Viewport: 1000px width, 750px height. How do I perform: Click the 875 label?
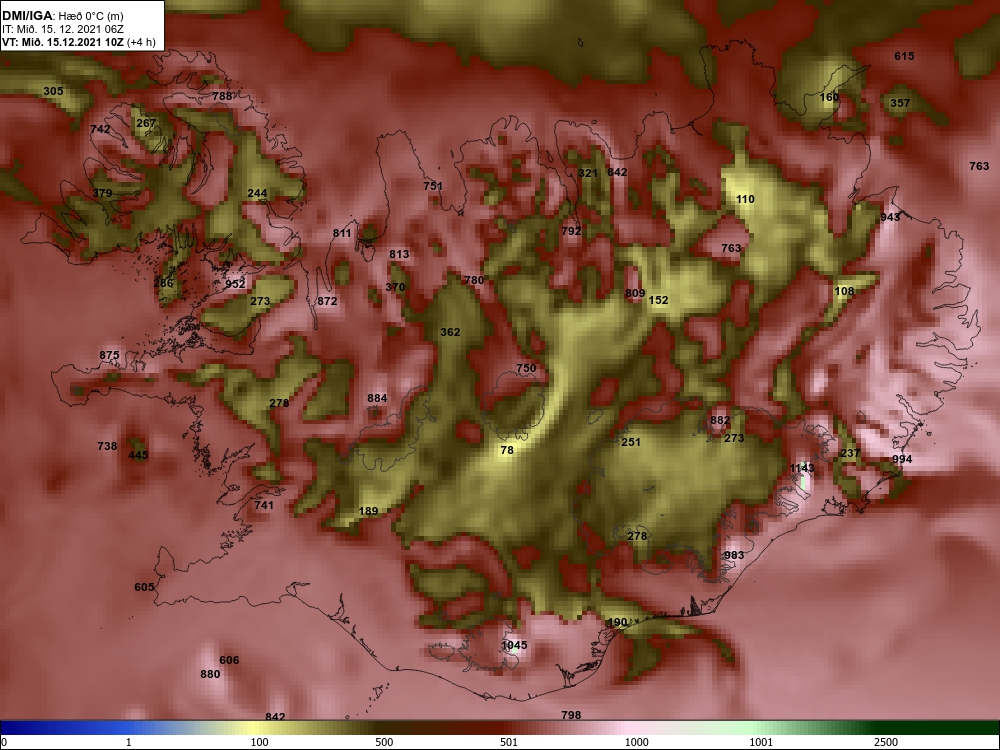[x=109, y=356]
